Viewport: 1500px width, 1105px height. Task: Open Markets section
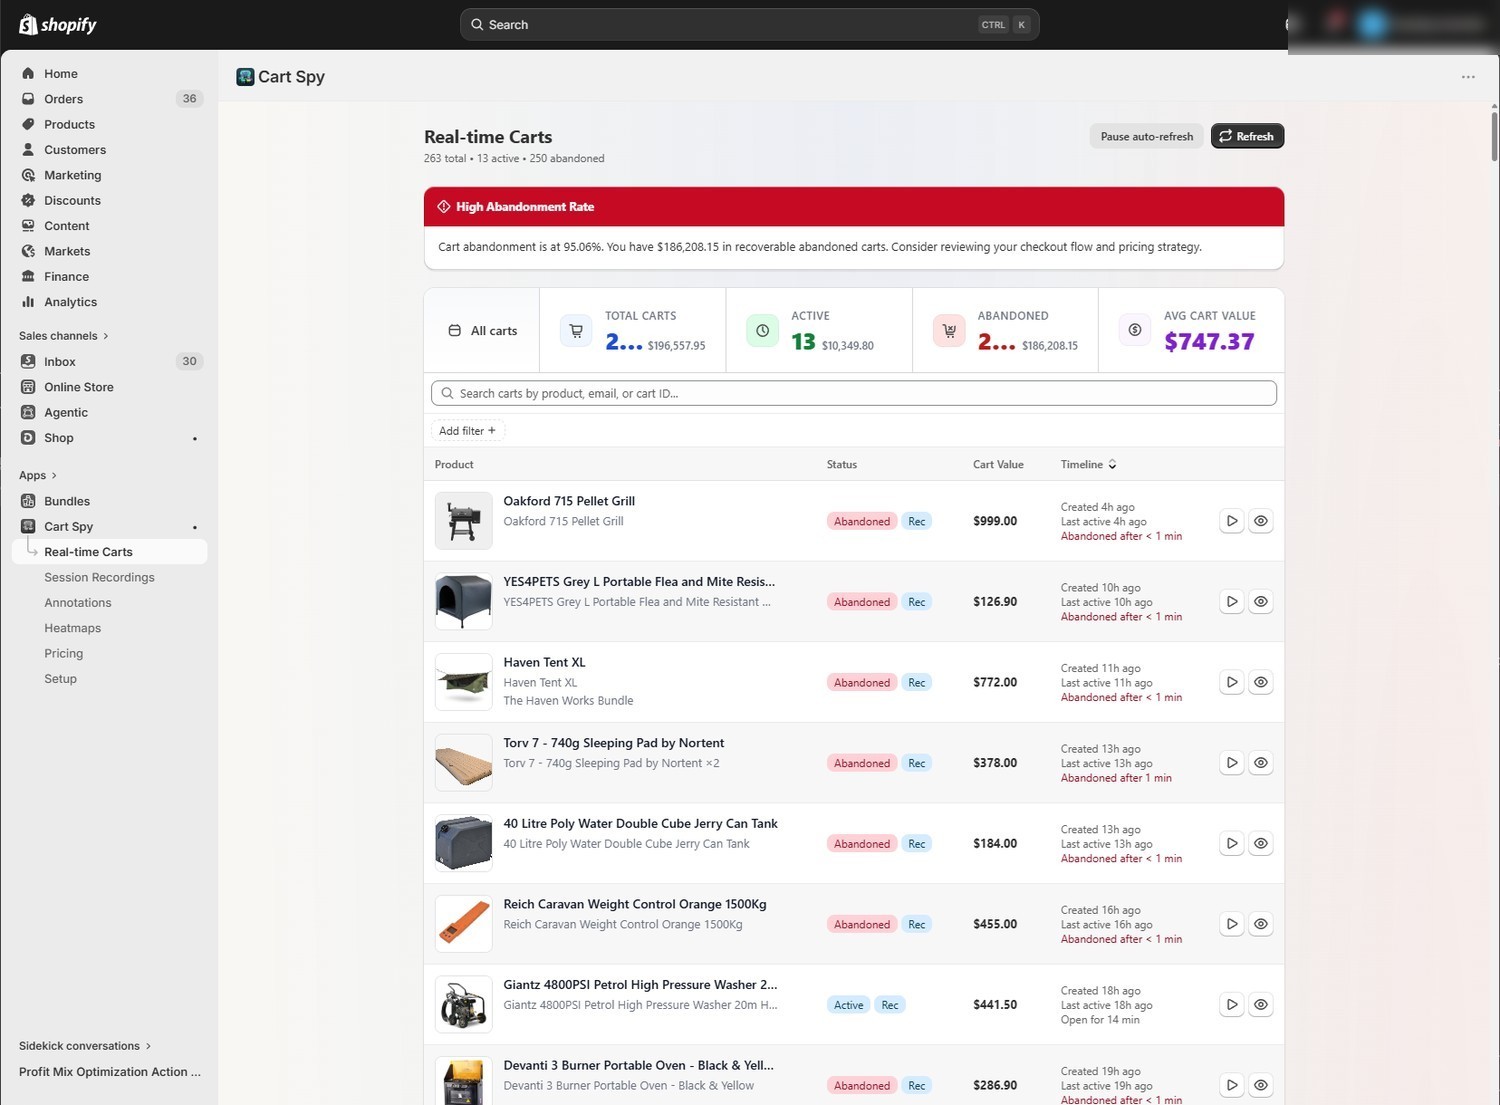(67, 251)
